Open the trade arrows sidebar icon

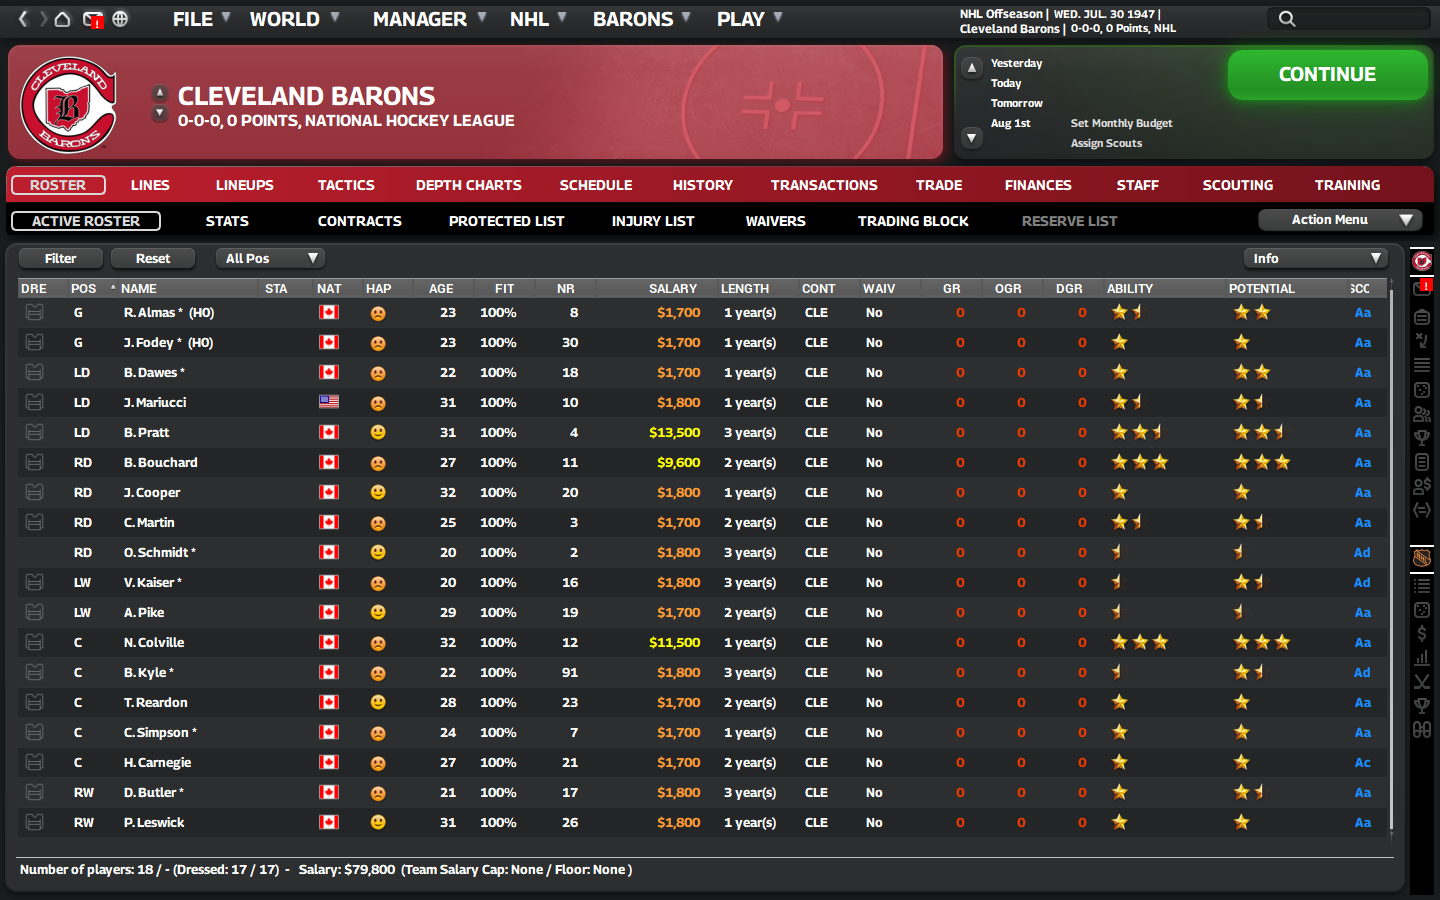point(1422,510)
